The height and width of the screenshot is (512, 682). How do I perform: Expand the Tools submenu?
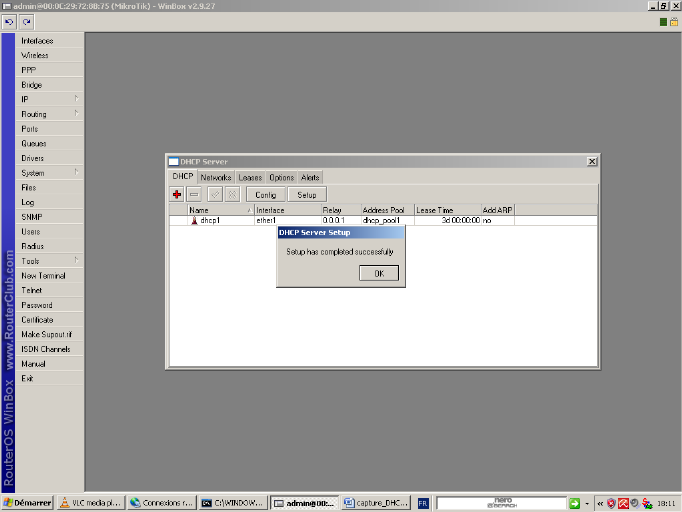point(49,261)
